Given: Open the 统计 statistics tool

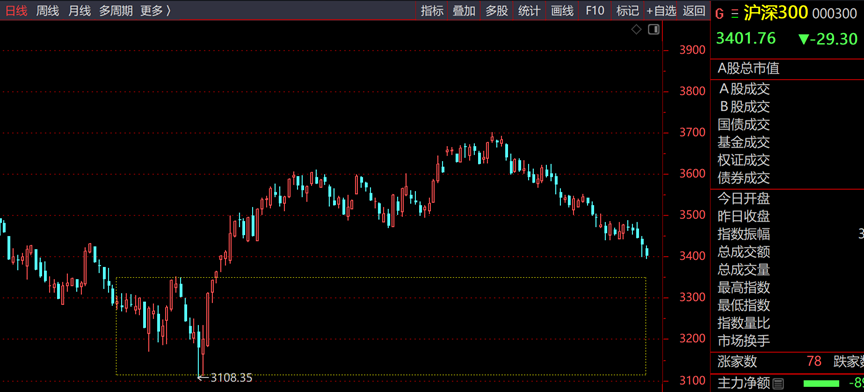Looking at the screenshot, I should (x=529, y=10).
